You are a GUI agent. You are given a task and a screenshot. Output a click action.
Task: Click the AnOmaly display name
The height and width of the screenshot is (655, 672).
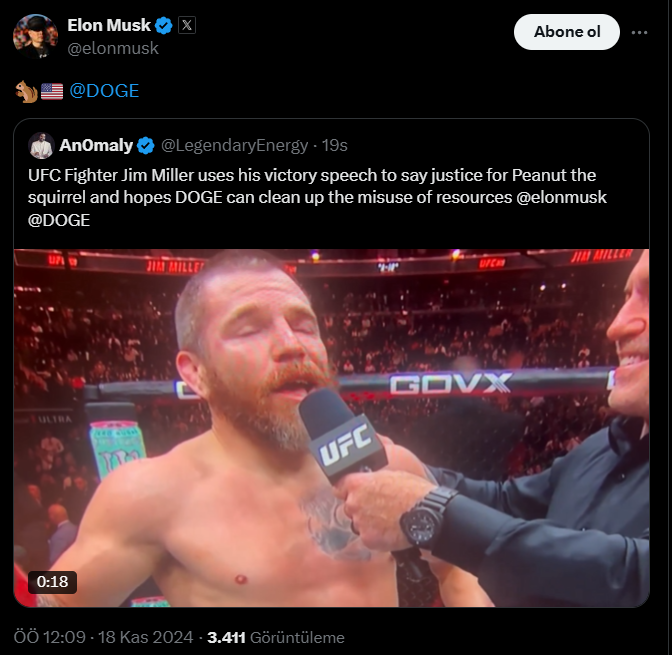[x=96, y=146]
